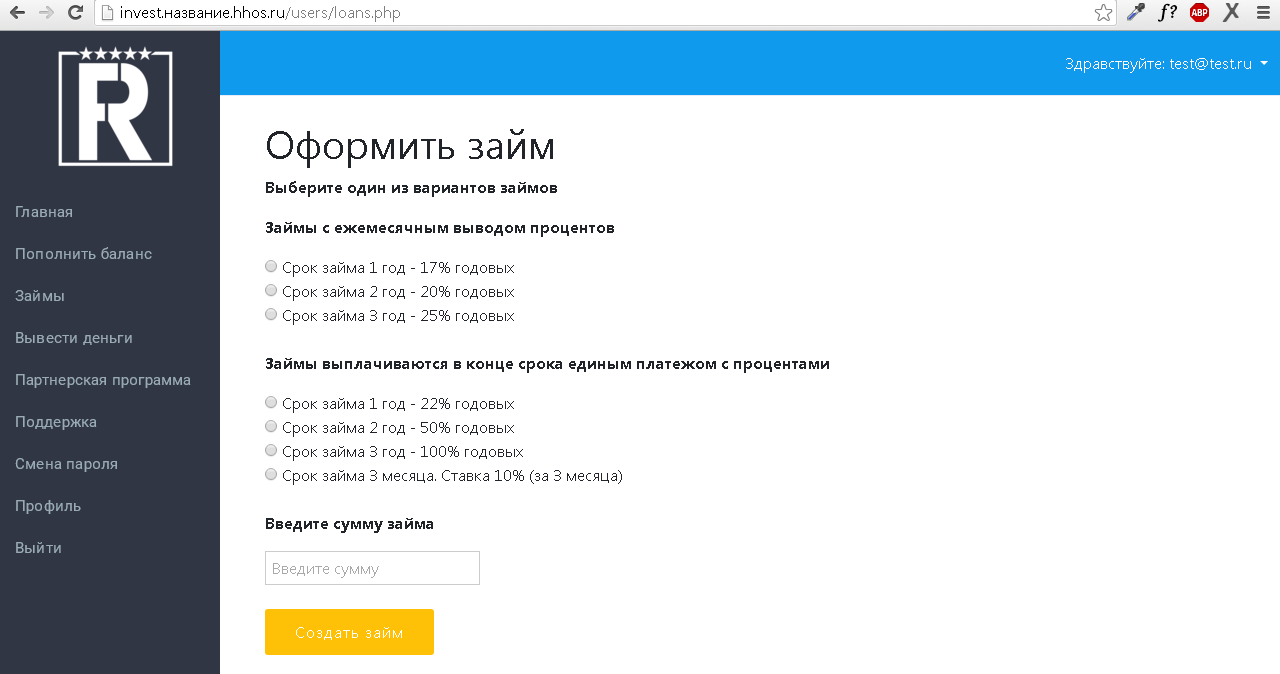This screenshot has height=674, width=1280.
Task: Expand the test@test.ru user dropdown
Action: (x=1166, y=63)
